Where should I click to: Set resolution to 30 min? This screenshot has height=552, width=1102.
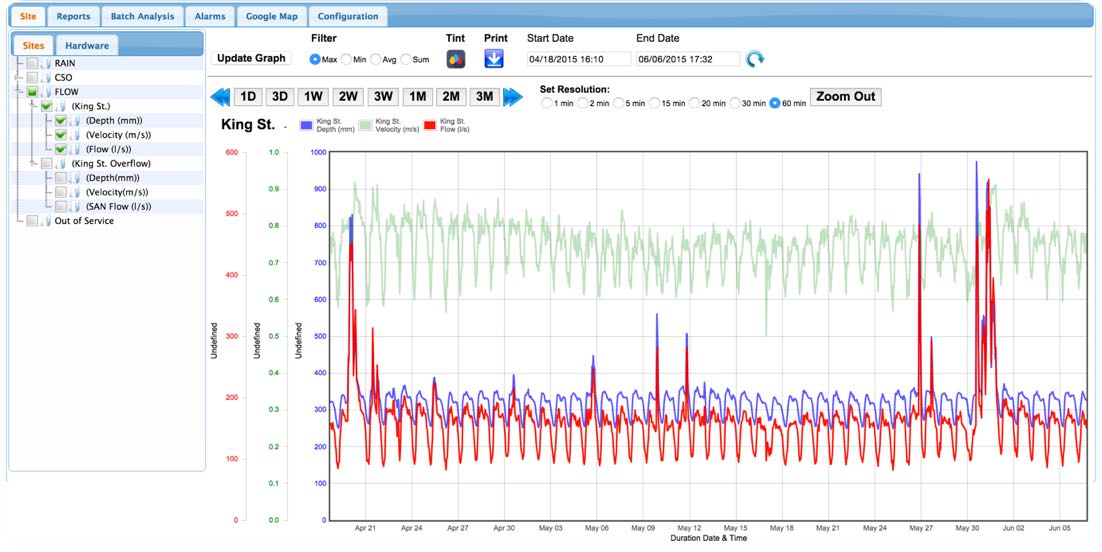[x=734, y=103]
